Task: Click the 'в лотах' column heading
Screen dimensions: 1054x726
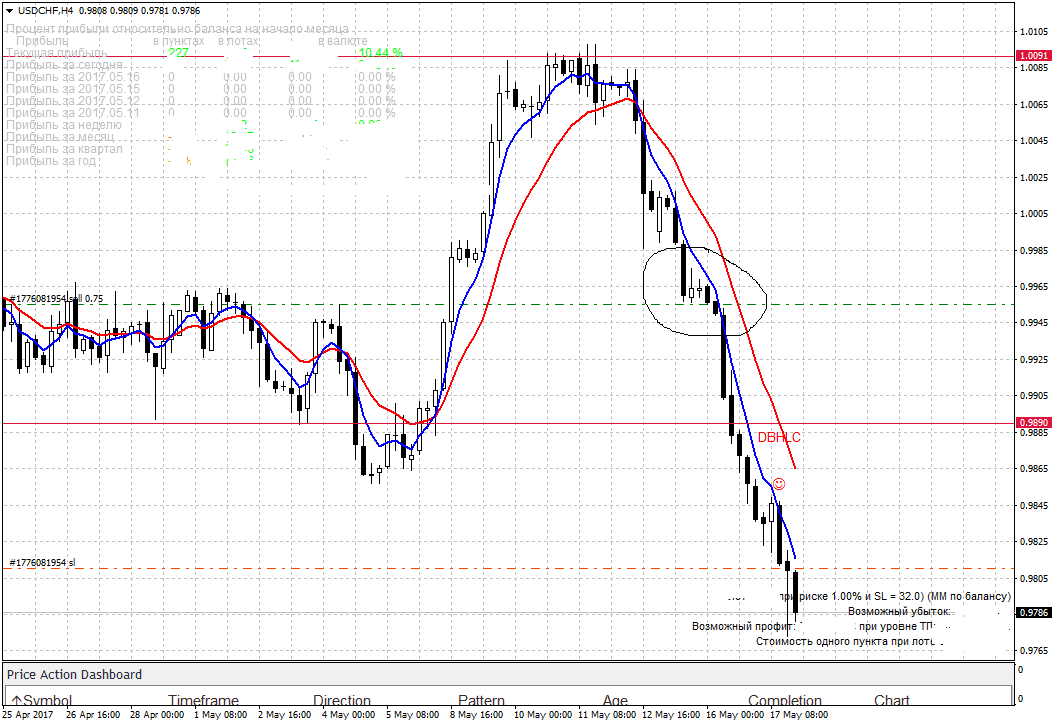Action: tap(238, 41)
